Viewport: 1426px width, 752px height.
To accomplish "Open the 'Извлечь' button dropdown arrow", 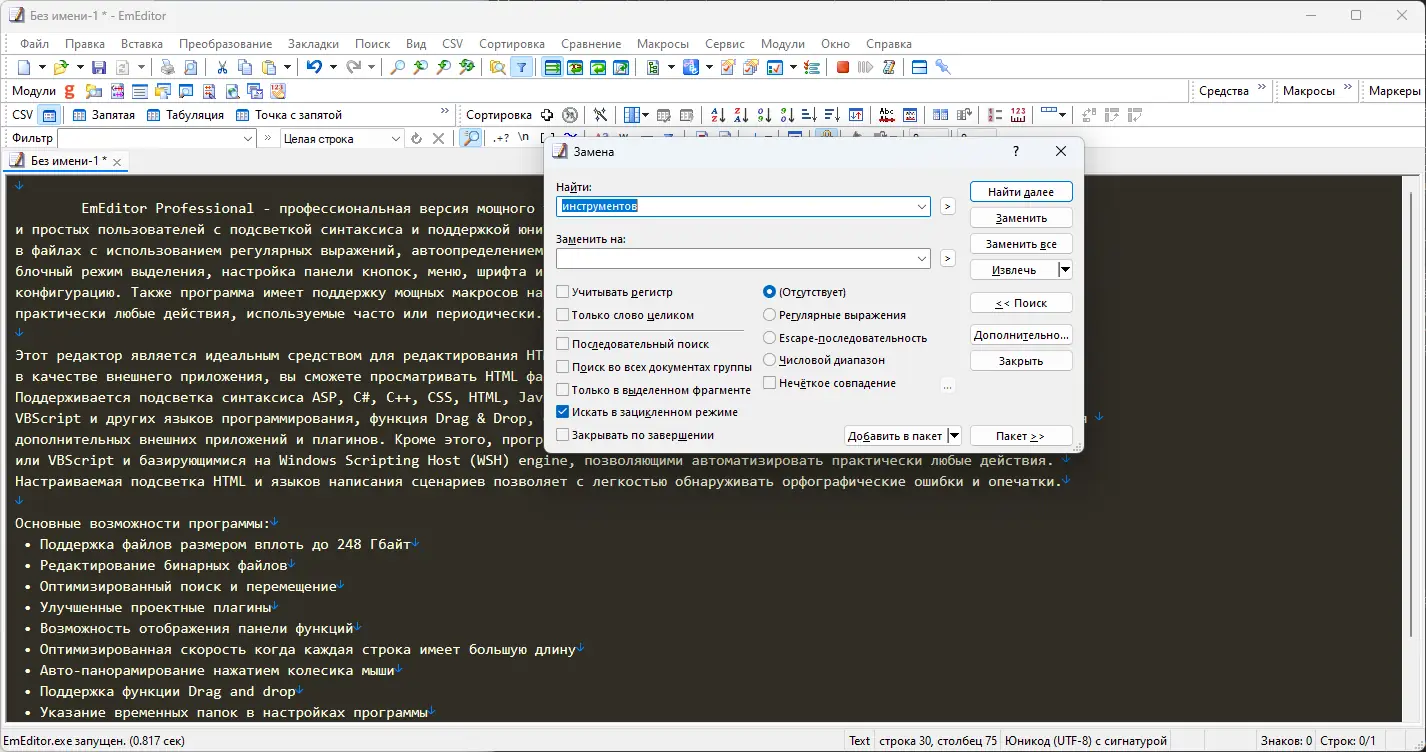I will click(x=1066, y=270).
